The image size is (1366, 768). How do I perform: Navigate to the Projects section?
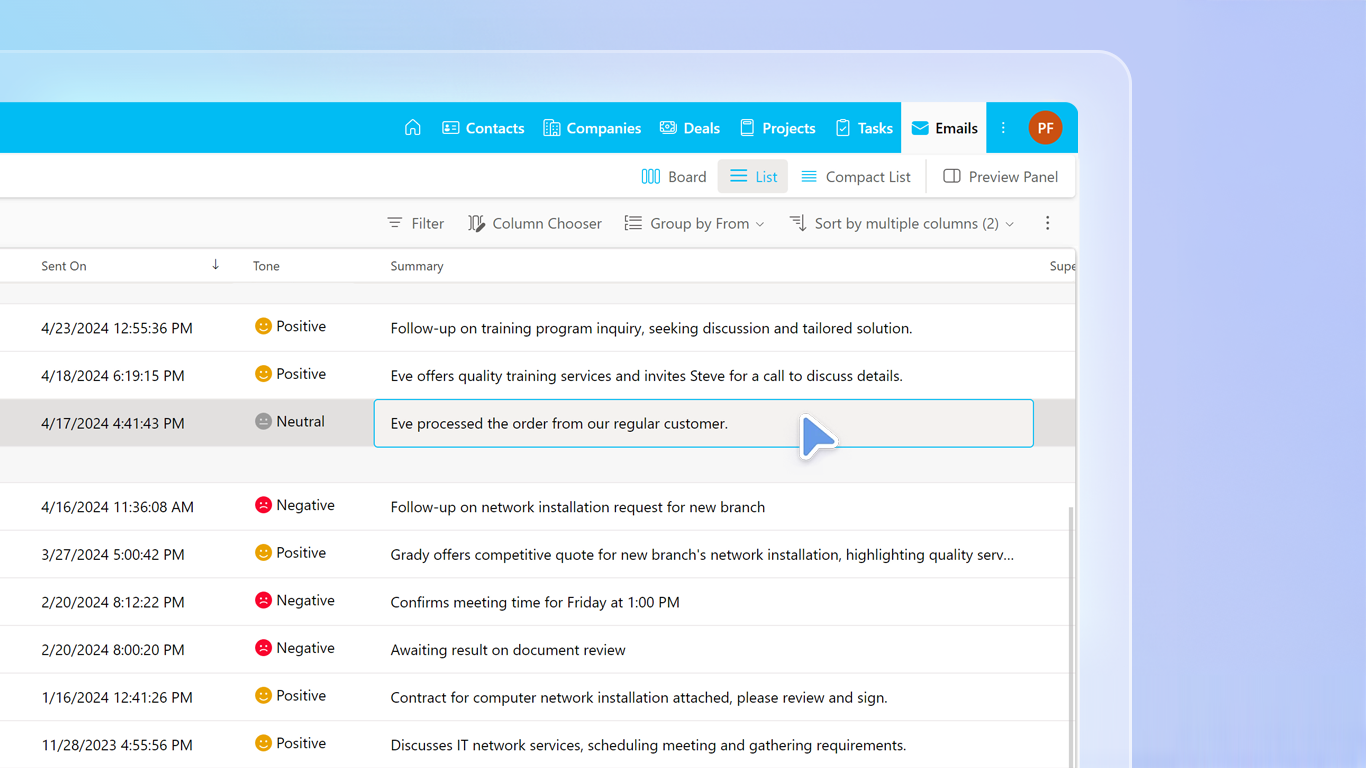click(x=777, y=127)
